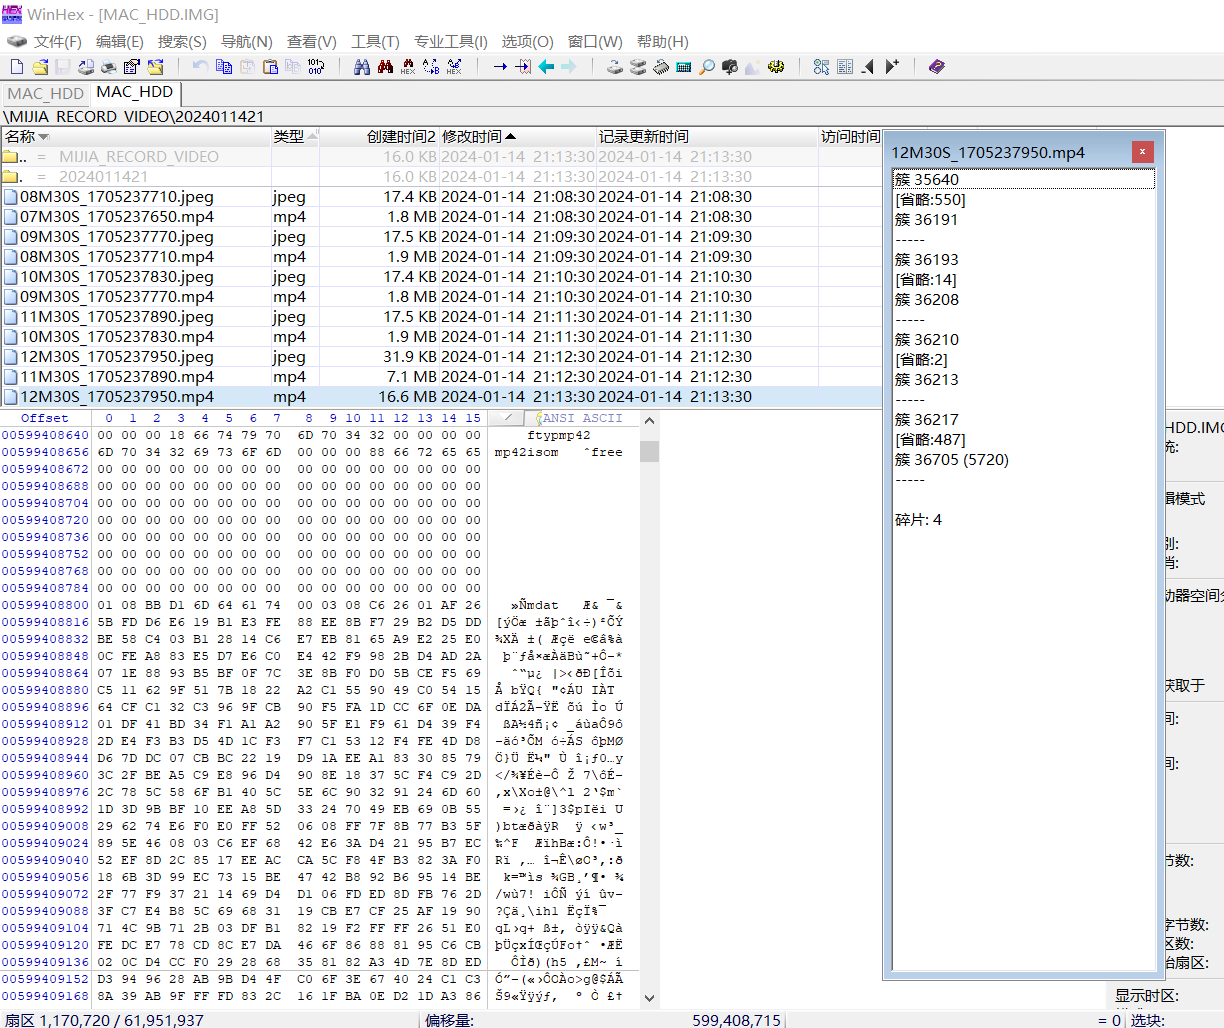Click the Back navigation blue arrow
This screenshot has width=1224, height=1028.
[x=546, y=67]
